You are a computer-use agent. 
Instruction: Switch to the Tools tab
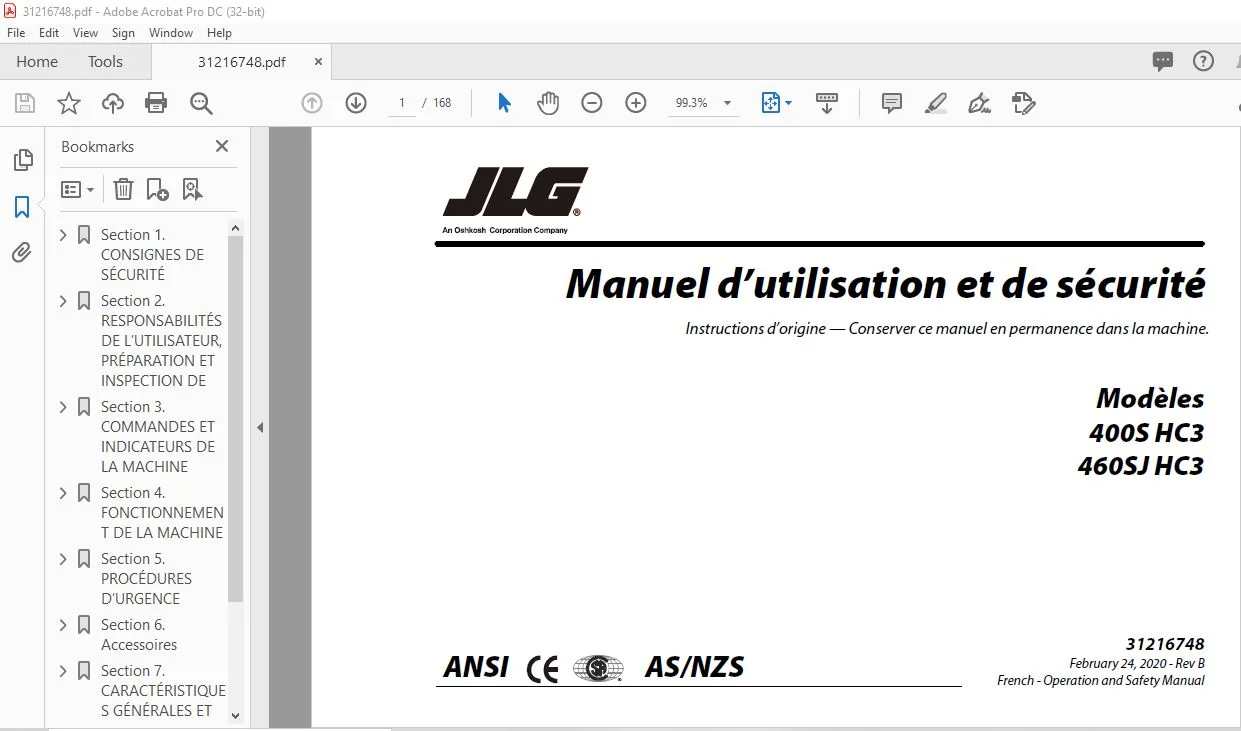tap(105, 61)
